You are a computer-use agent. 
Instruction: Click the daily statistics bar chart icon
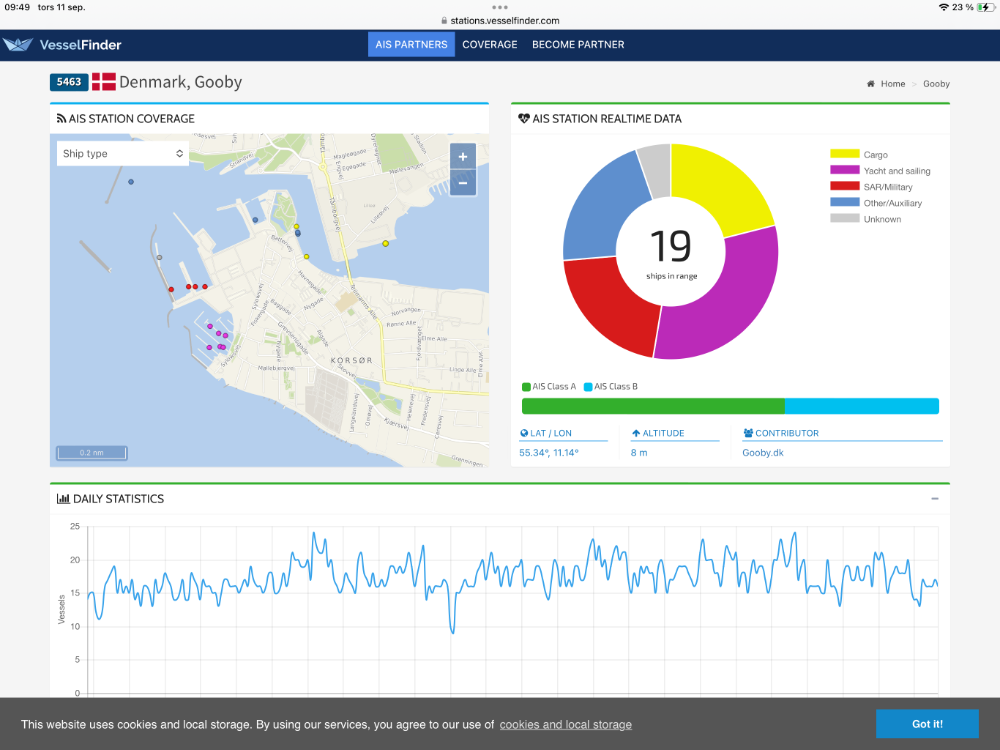pyautogui.click(x=63, y=499)
